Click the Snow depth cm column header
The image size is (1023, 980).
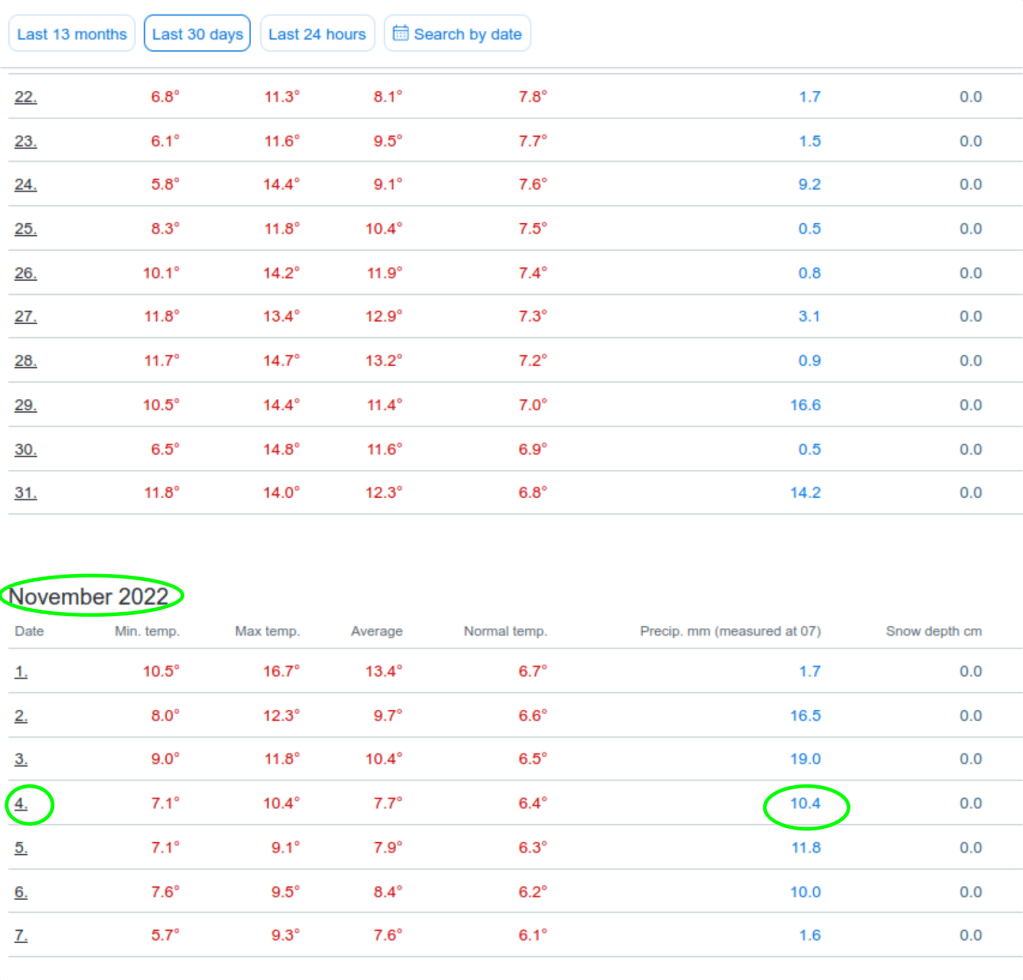click(x=934, y=631)
